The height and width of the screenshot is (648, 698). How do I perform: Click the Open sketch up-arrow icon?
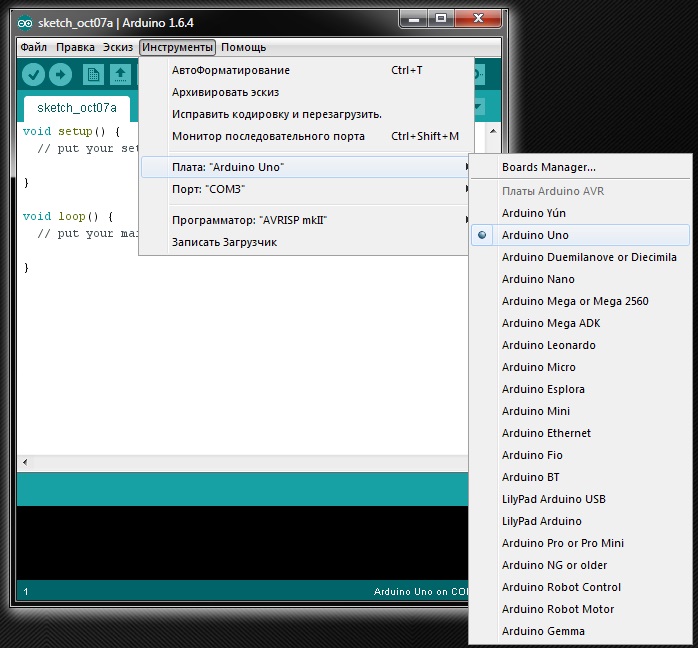click(120, 74)
